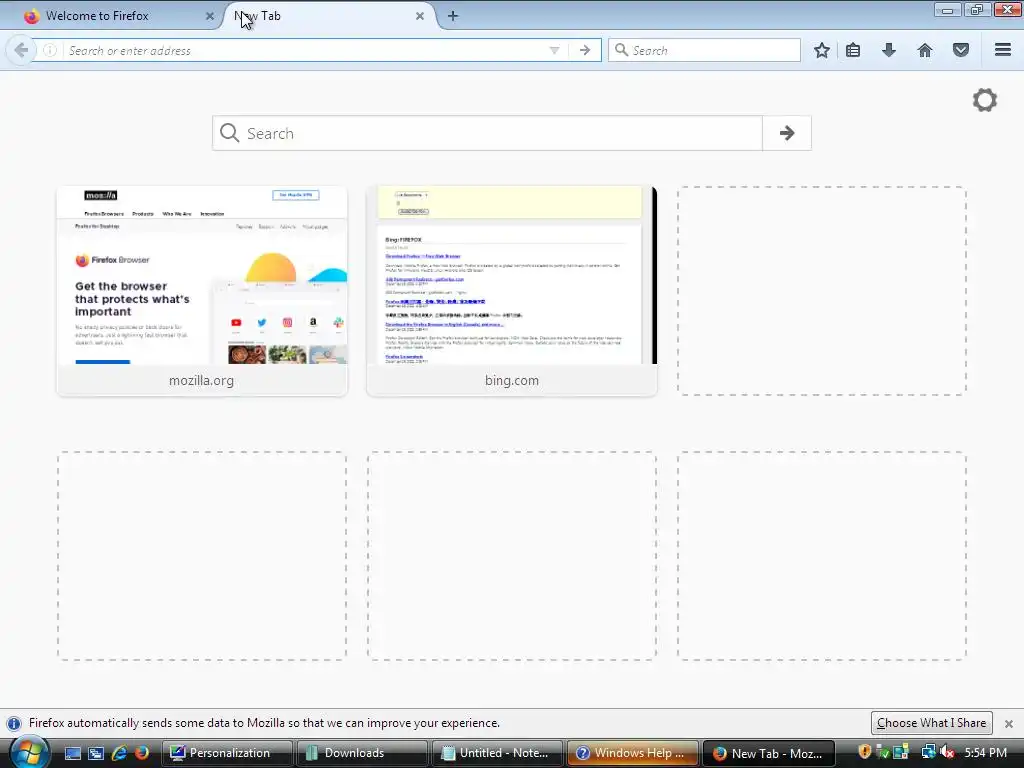Bookmark this page with the star icon
The image size is (1024, 768).
tap(822, 50)
